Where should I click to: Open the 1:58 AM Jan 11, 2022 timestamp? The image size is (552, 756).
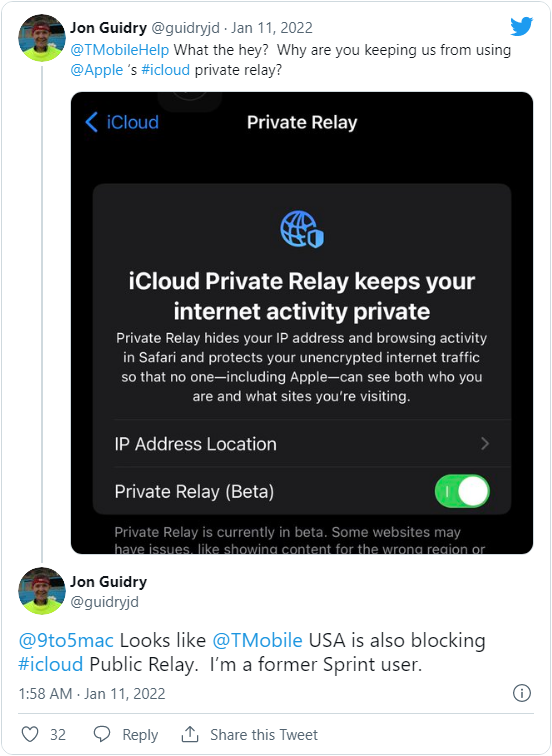pos(92,693)
